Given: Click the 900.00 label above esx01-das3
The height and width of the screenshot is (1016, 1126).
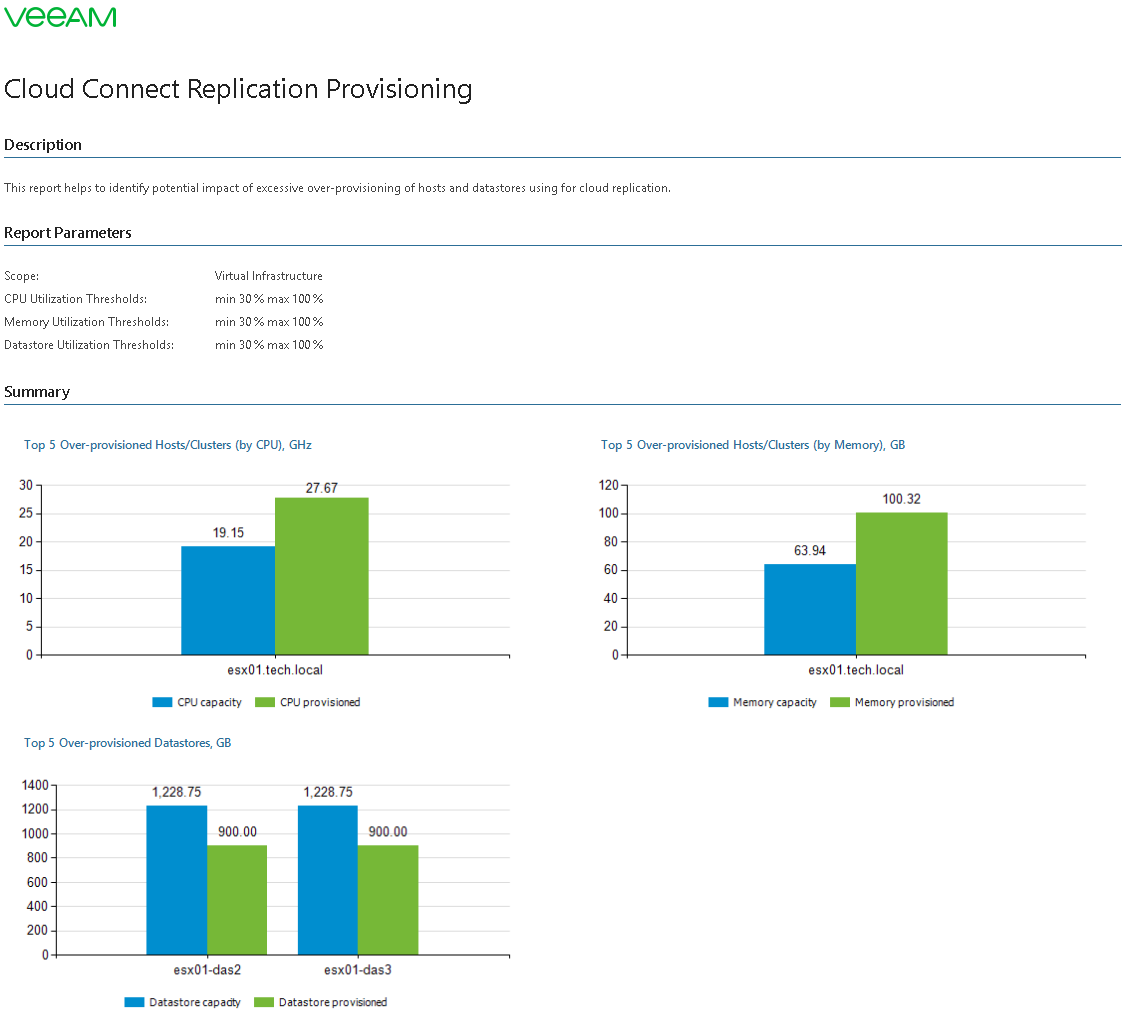Looking at the screenshot, I should (x=388, y=831).
